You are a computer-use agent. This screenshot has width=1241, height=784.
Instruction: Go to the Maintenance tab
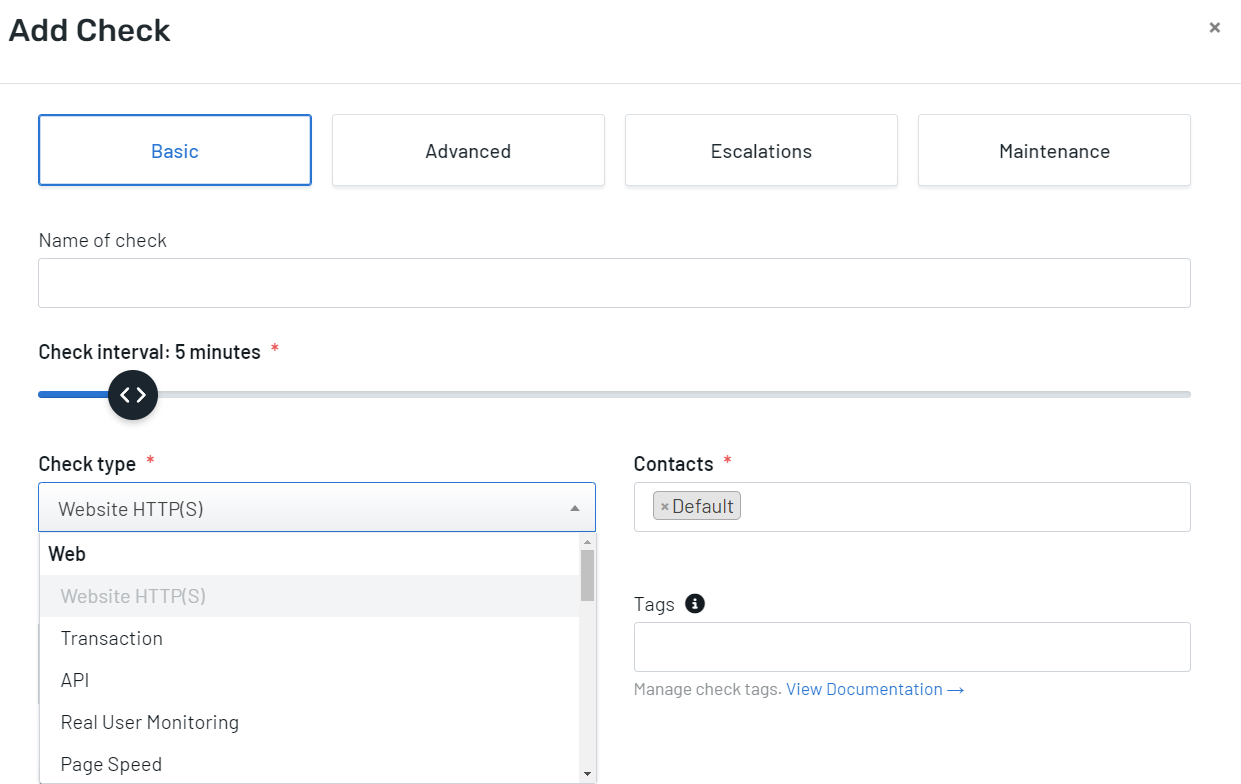pyautogui.click(x=1054, y=150)
